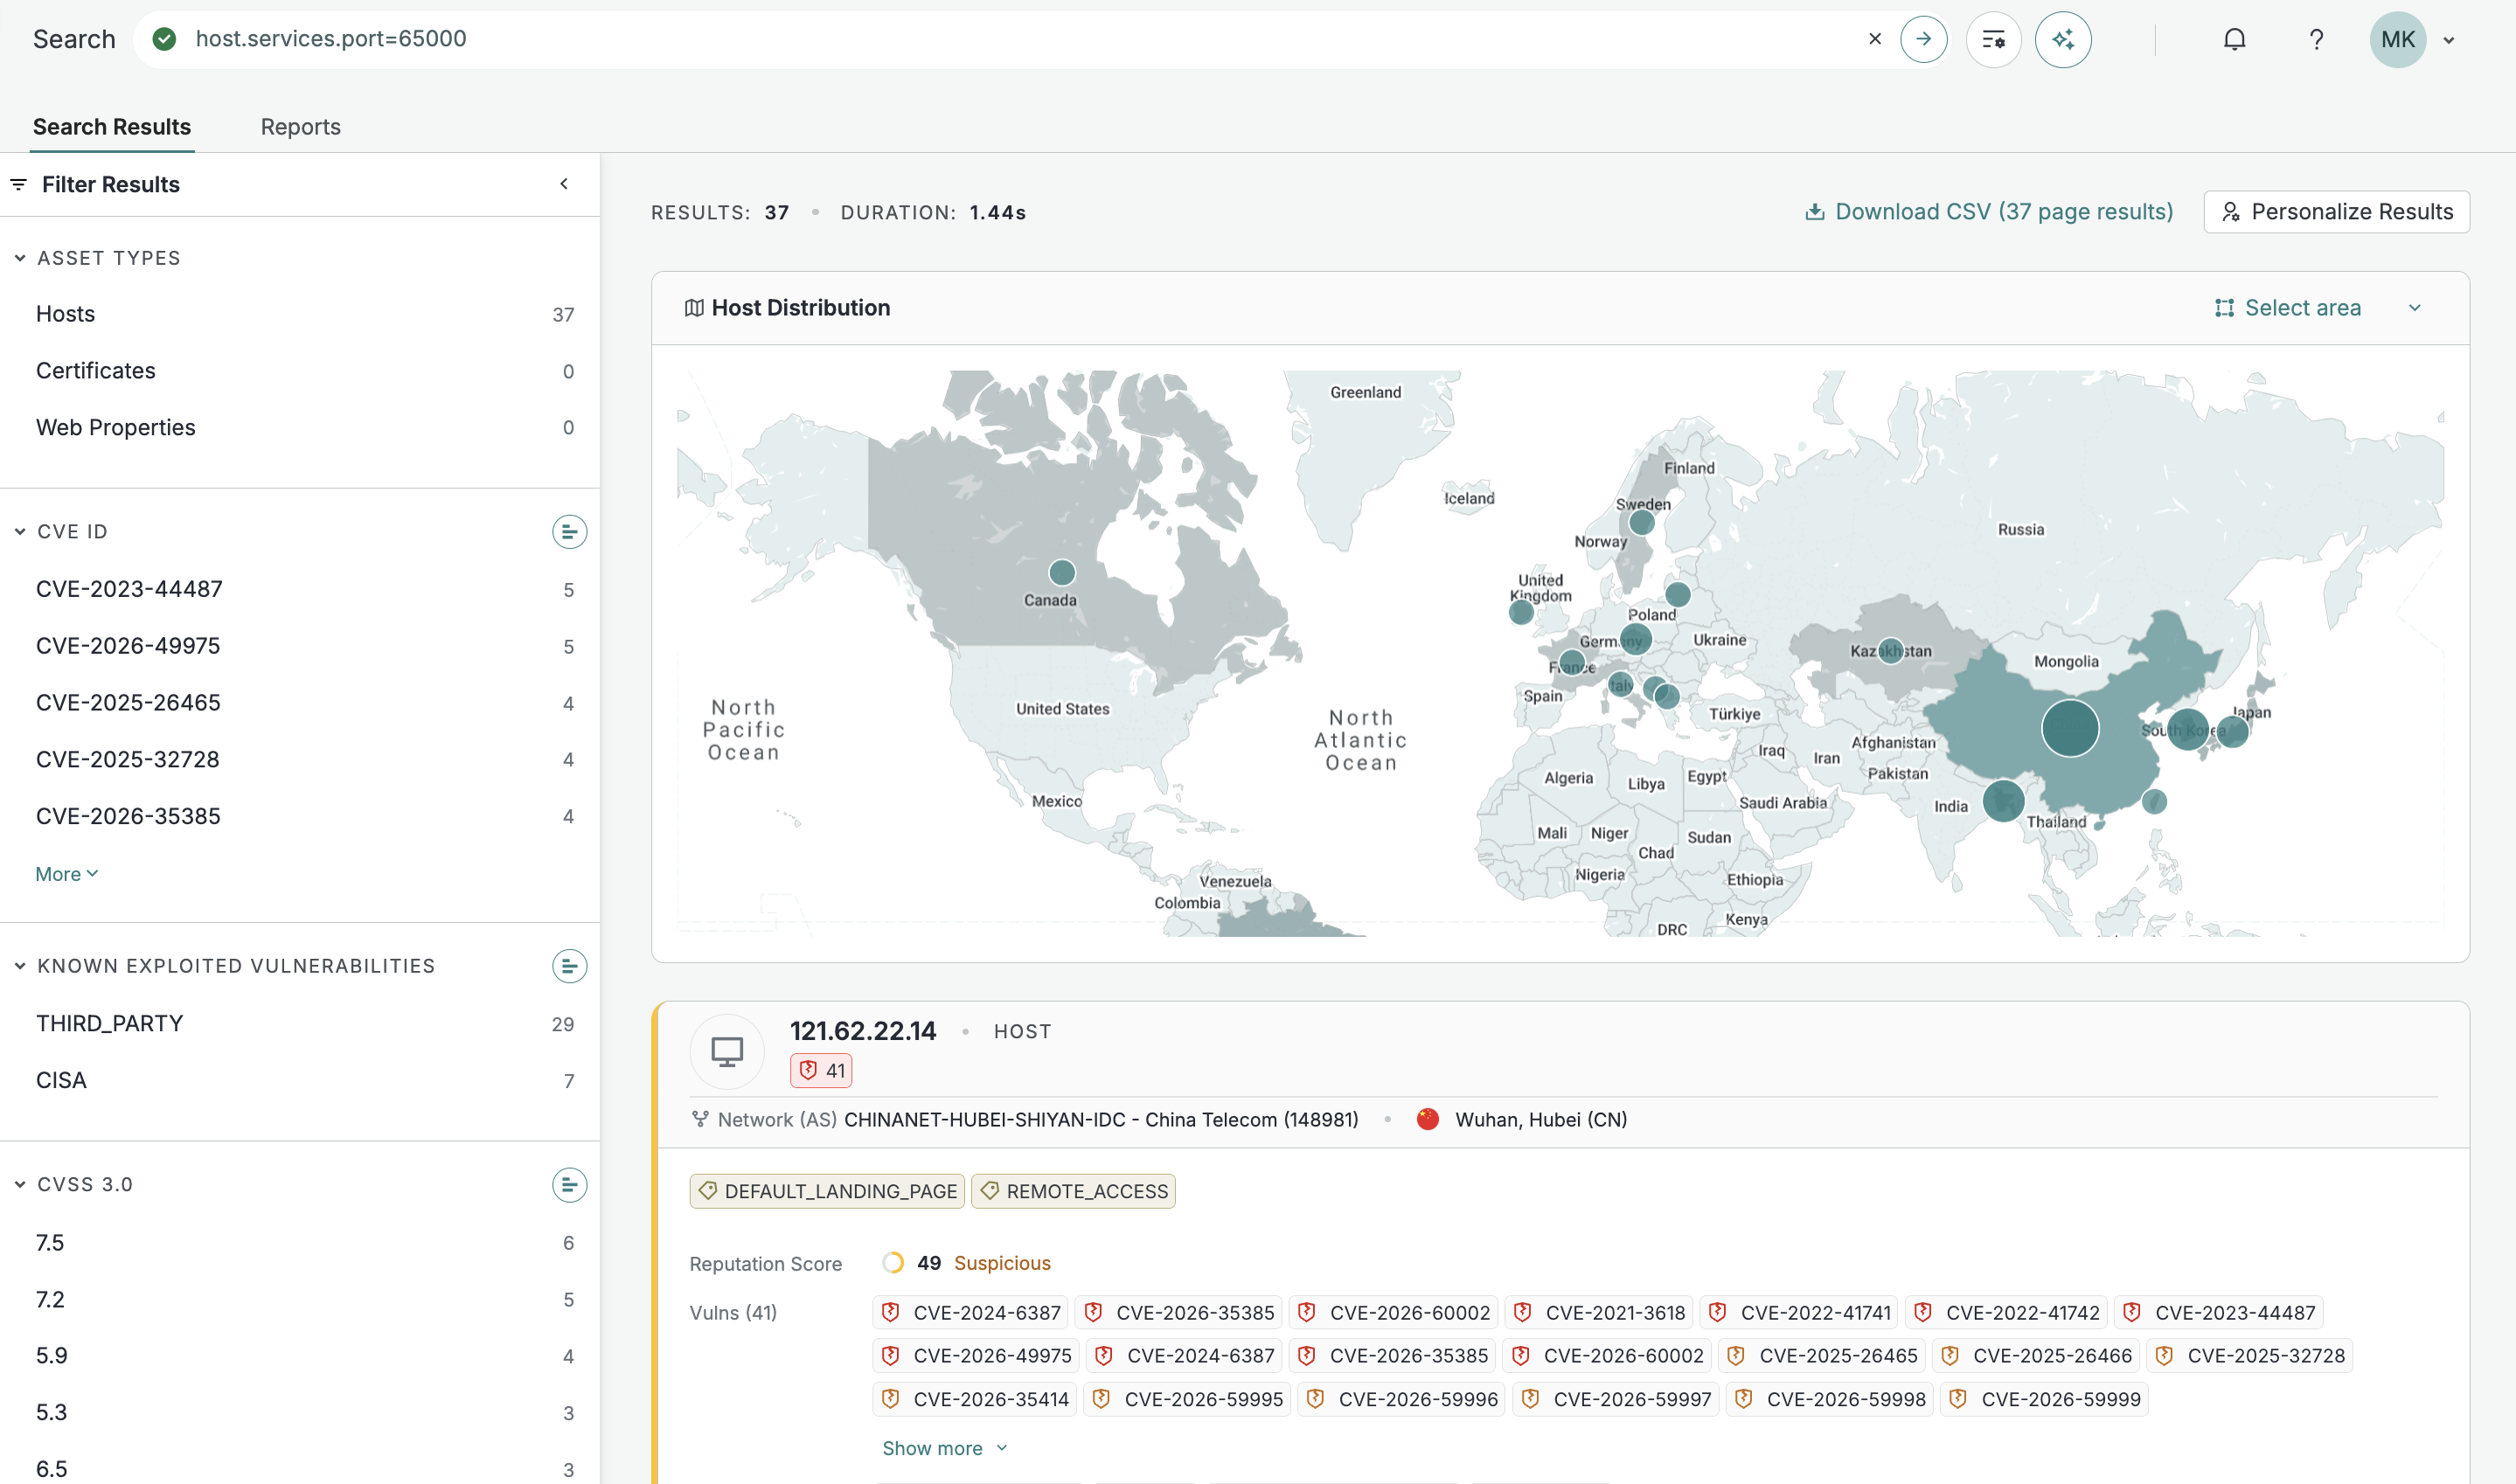Viewport: 2516px width, 1484px height.
Task: Open Known Exploited Vulnerabilities breakdown icon
Action: 569,966
